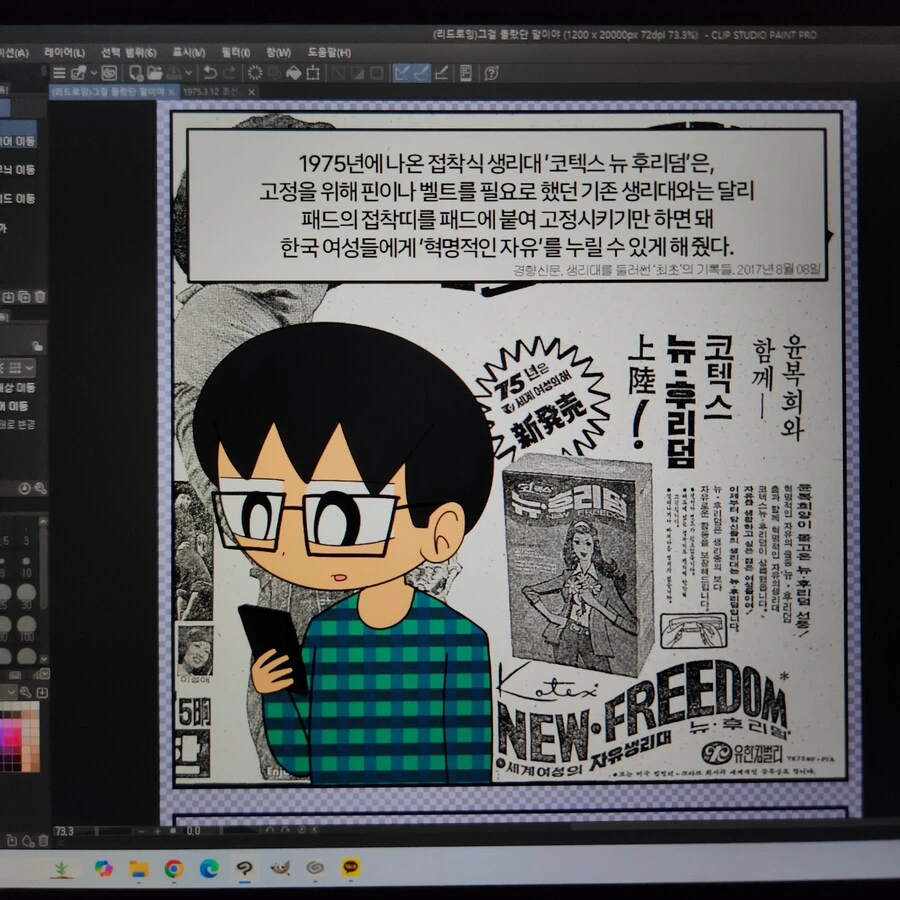Open Google Chrome from the taskbar
900x900 pixels.
coord(174,869)
